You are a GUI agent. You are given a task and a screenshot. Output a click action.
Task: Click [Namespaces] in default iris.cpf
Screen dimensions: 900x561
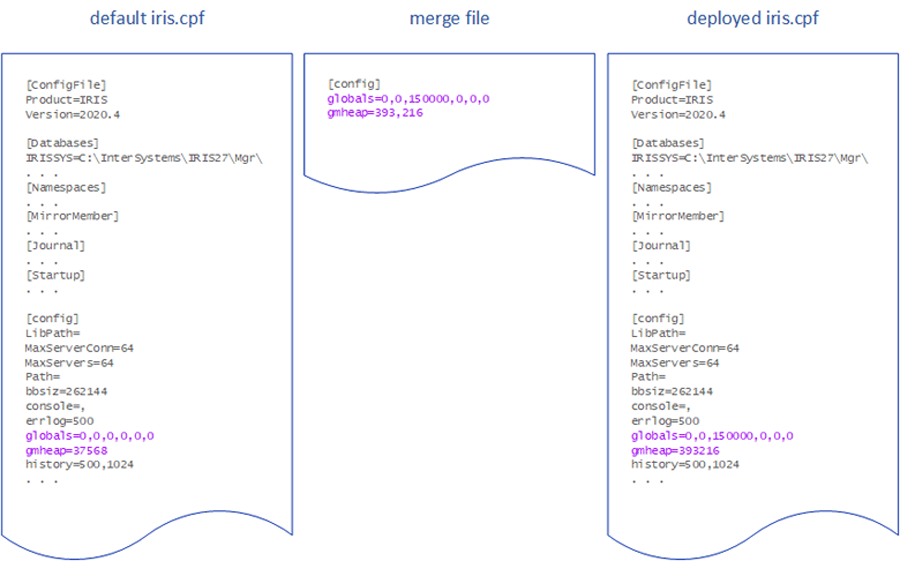66,188
